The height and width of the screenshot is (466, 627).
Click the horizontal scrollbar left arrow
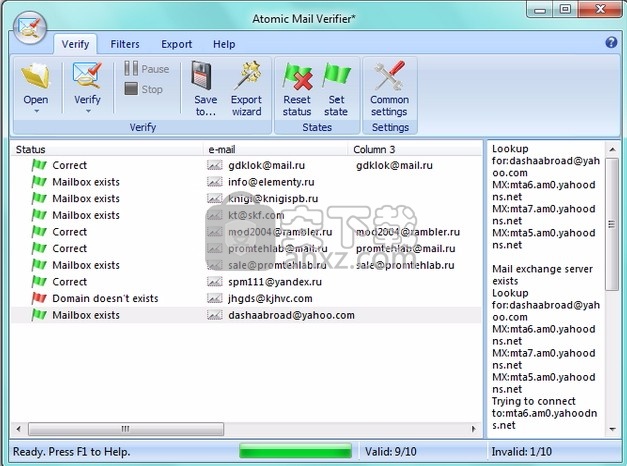coord(18,429)
